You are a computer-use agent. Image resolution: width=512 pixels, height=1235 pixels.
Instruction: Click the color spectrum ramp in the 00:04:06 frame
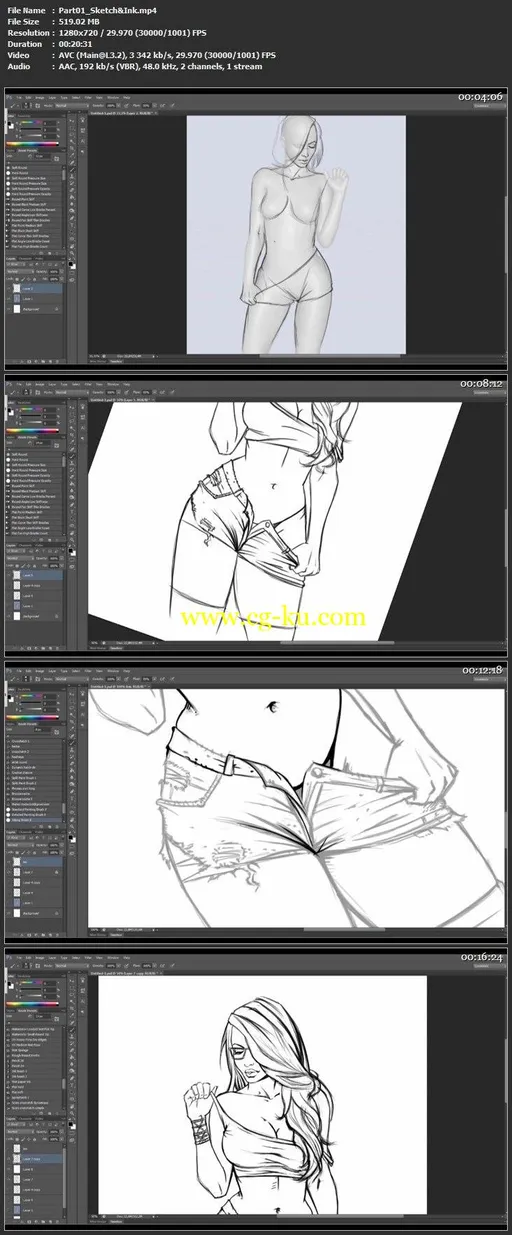pos(32,144)
